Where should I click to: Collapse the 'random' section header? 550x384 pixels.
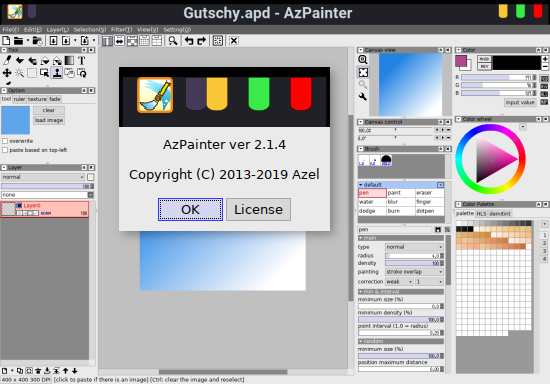(361, 341)
